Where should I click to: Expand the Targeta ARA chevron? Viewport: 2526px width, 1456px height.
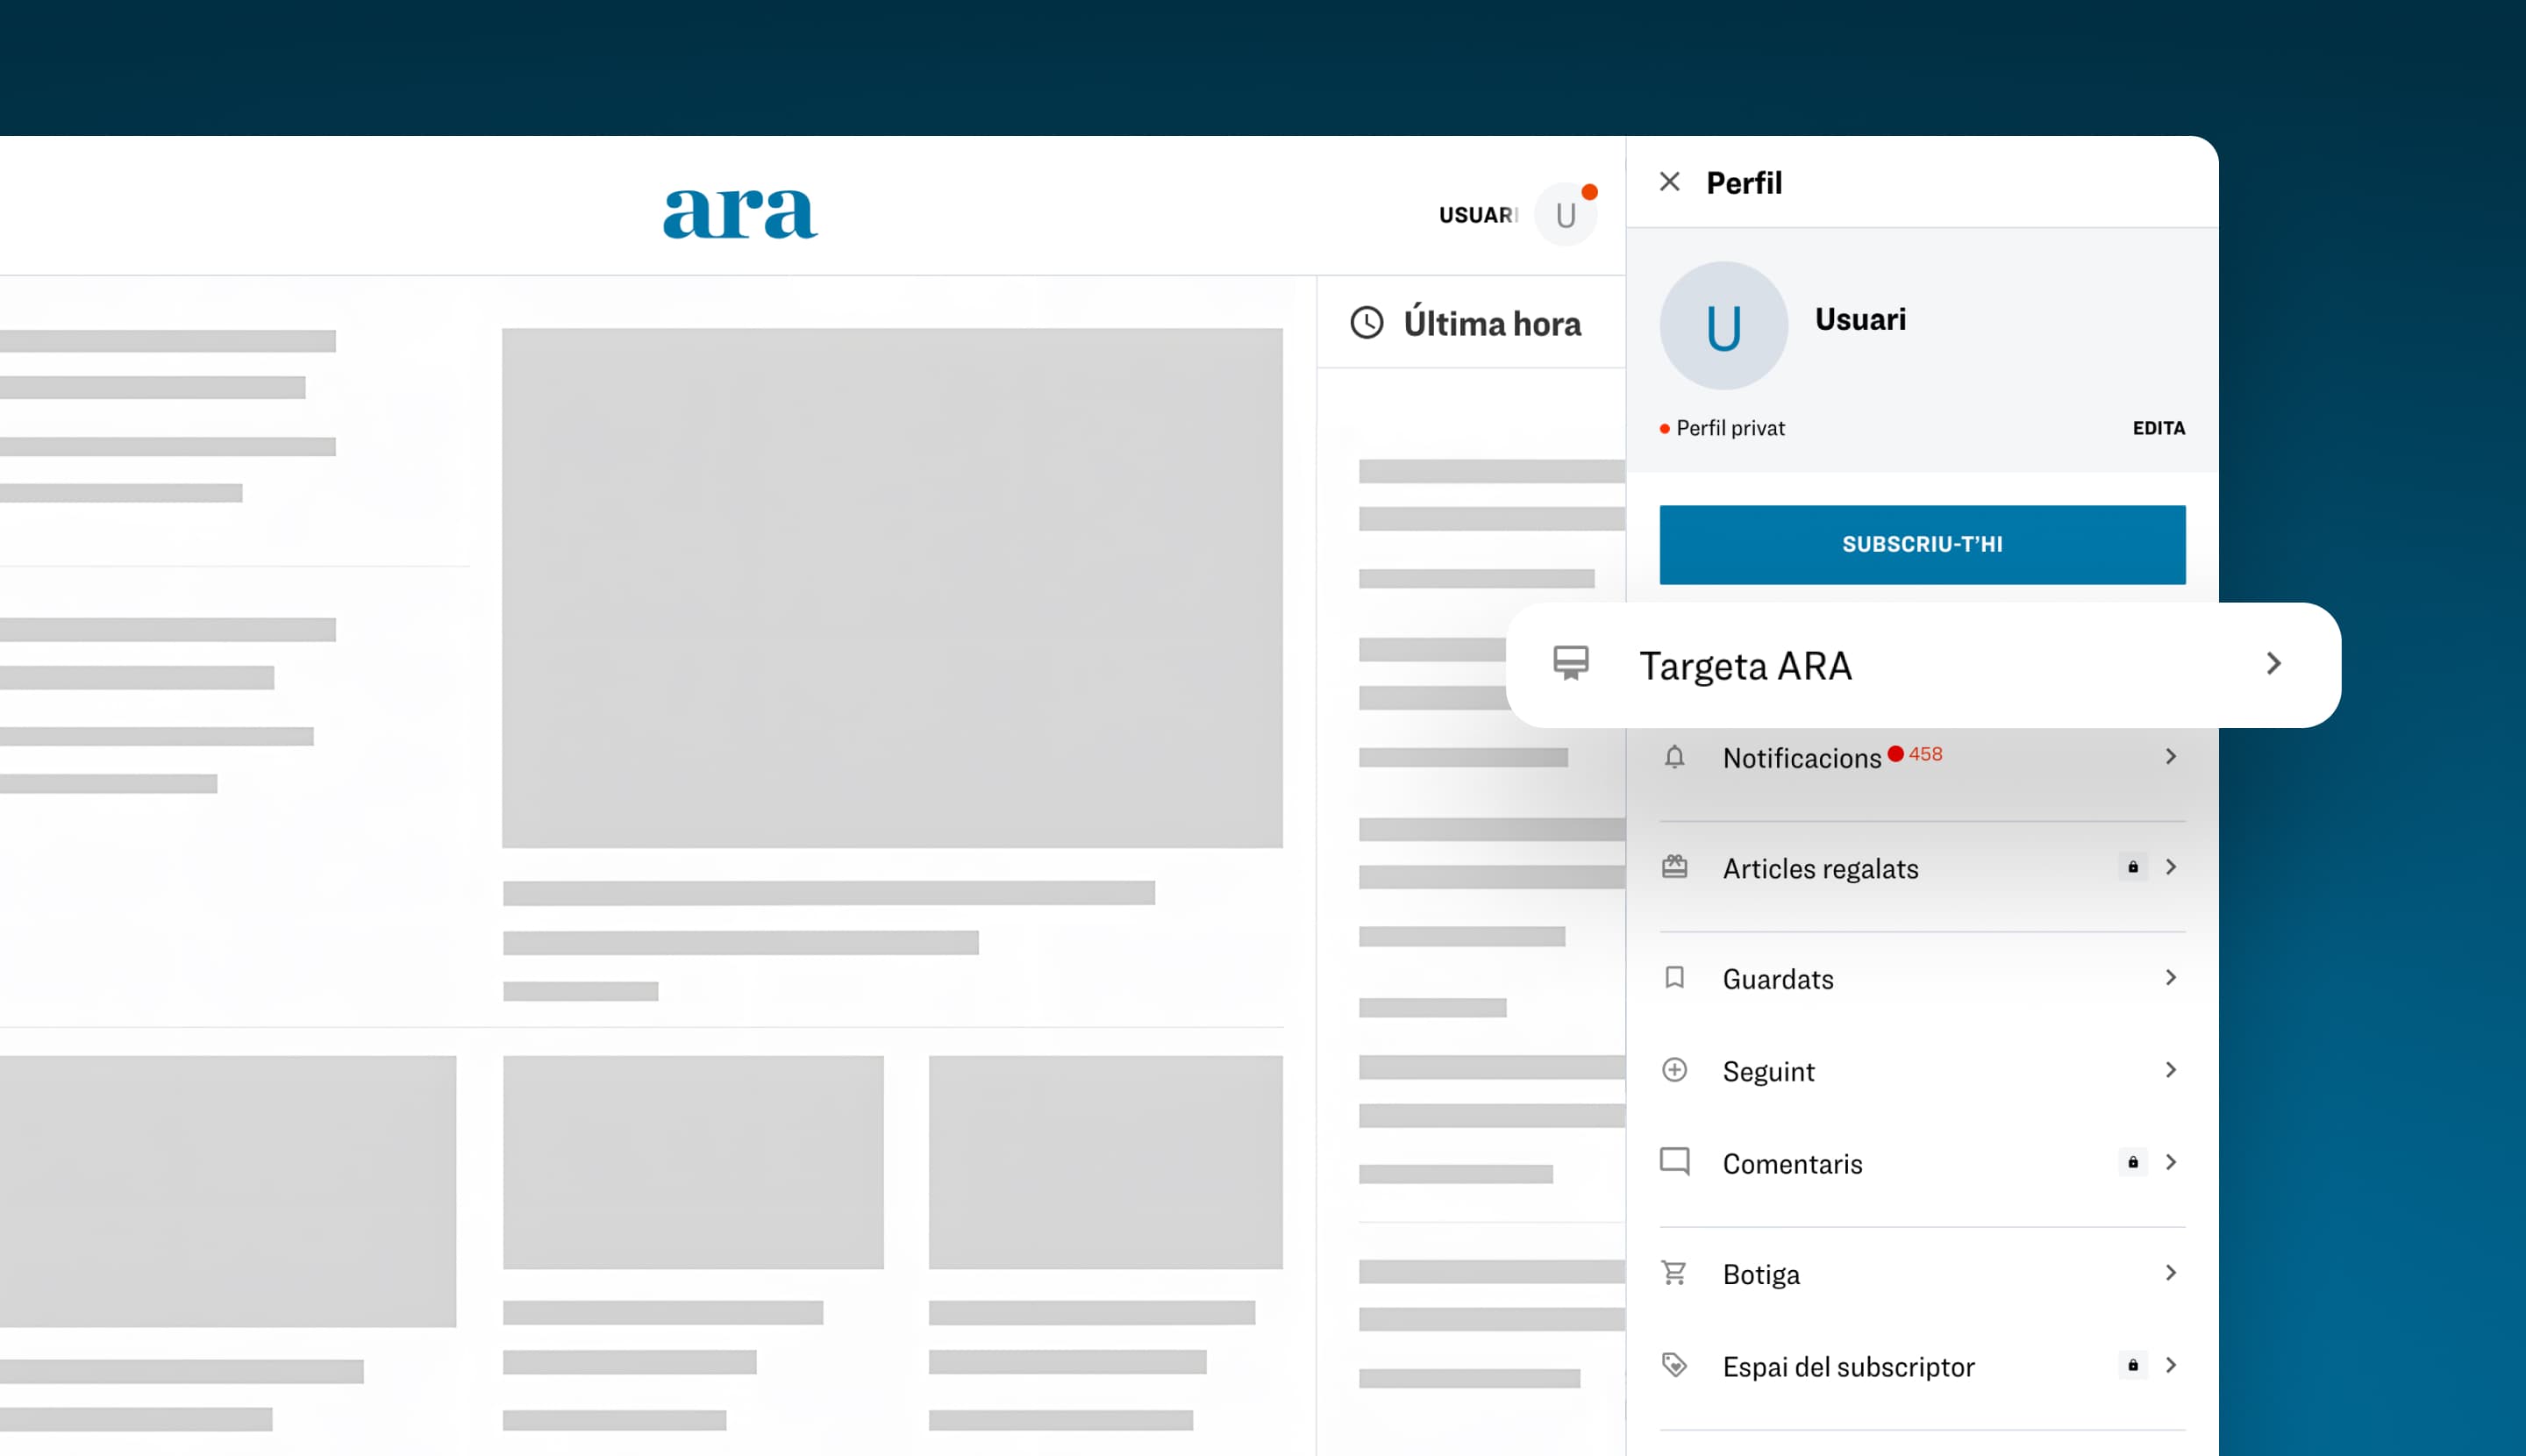click(x=2274, y=663)
